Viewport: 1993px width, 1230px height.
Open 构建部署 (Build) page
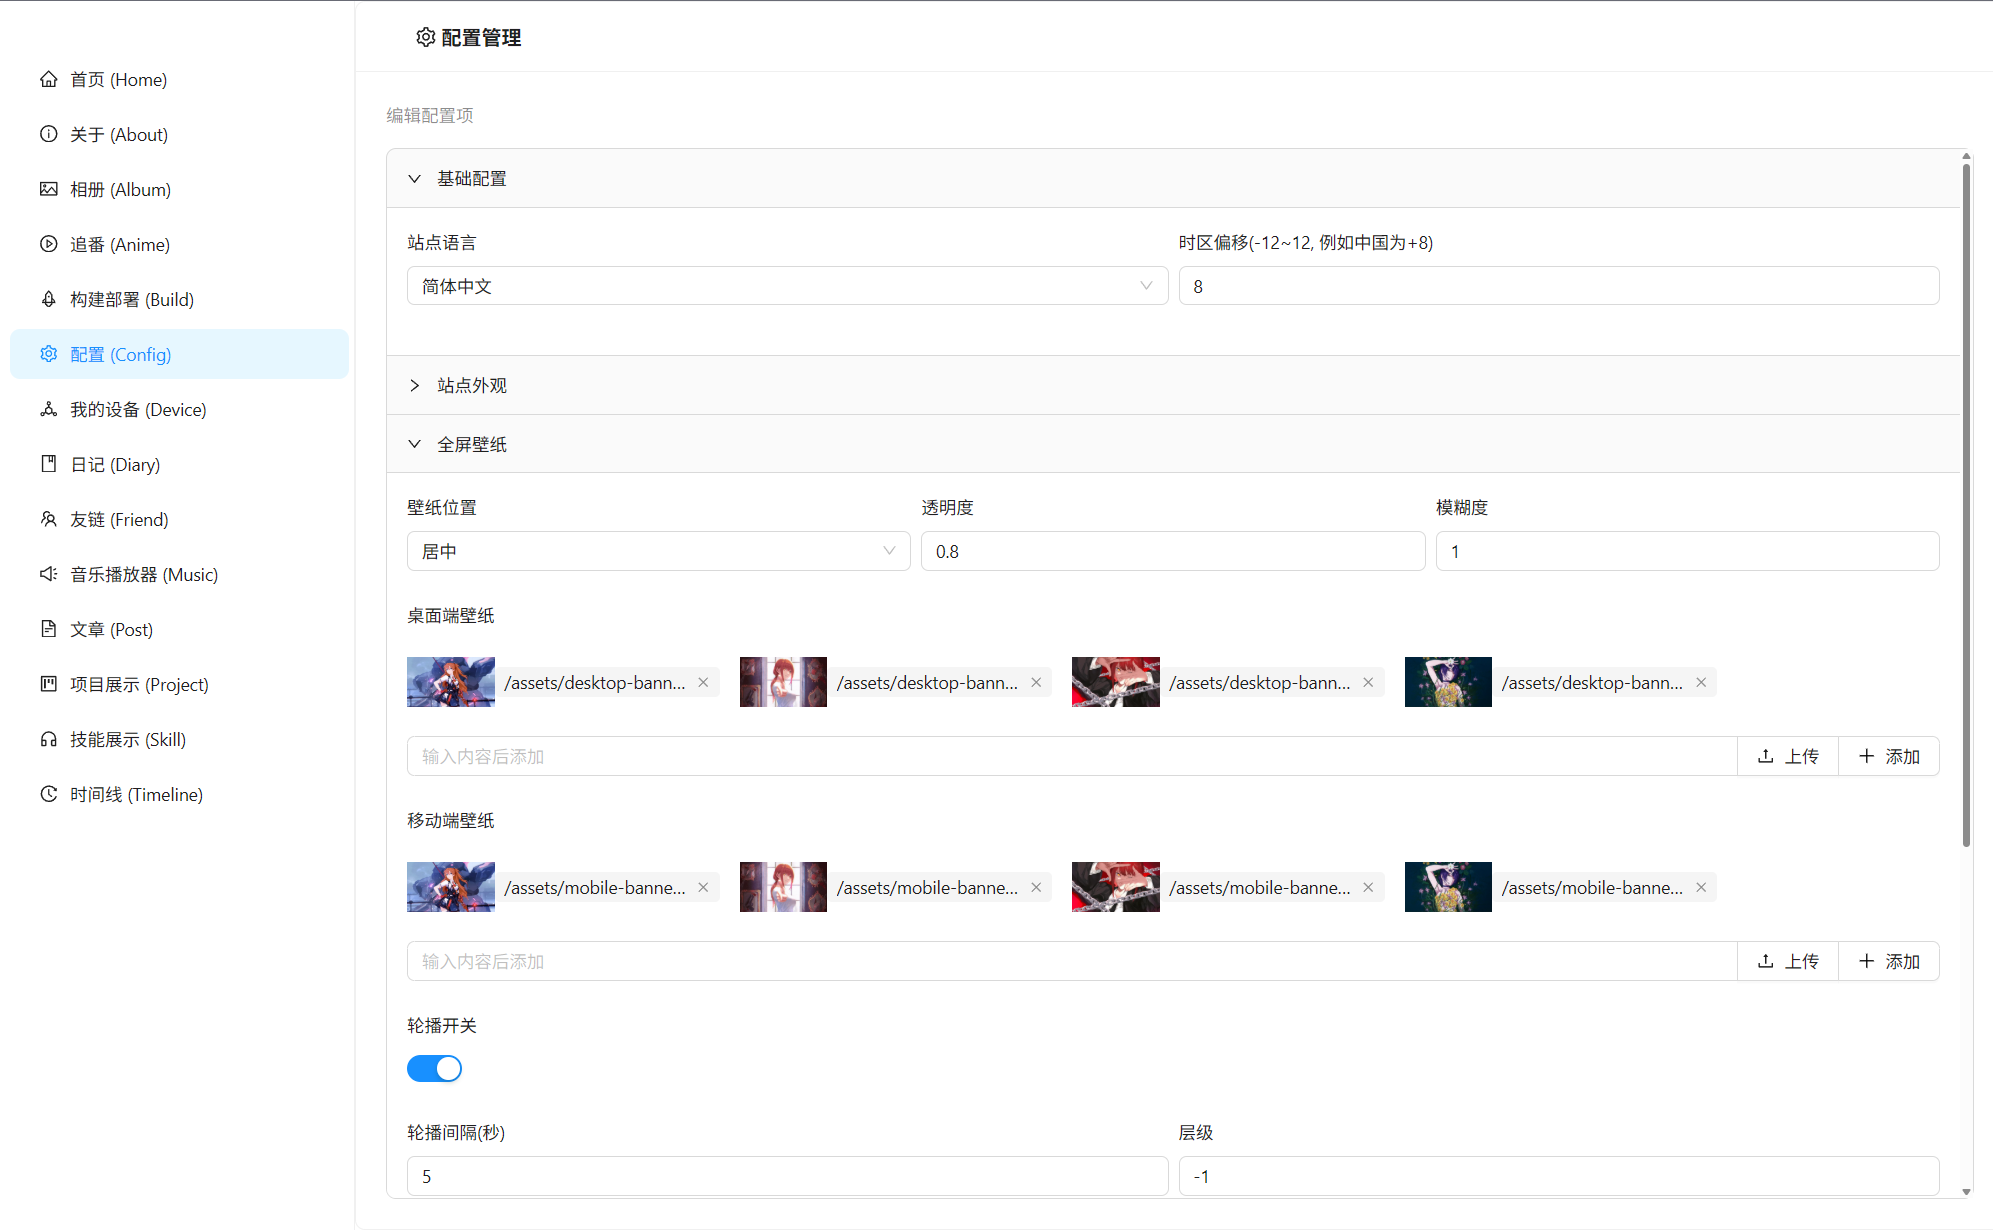pos(179,299)
